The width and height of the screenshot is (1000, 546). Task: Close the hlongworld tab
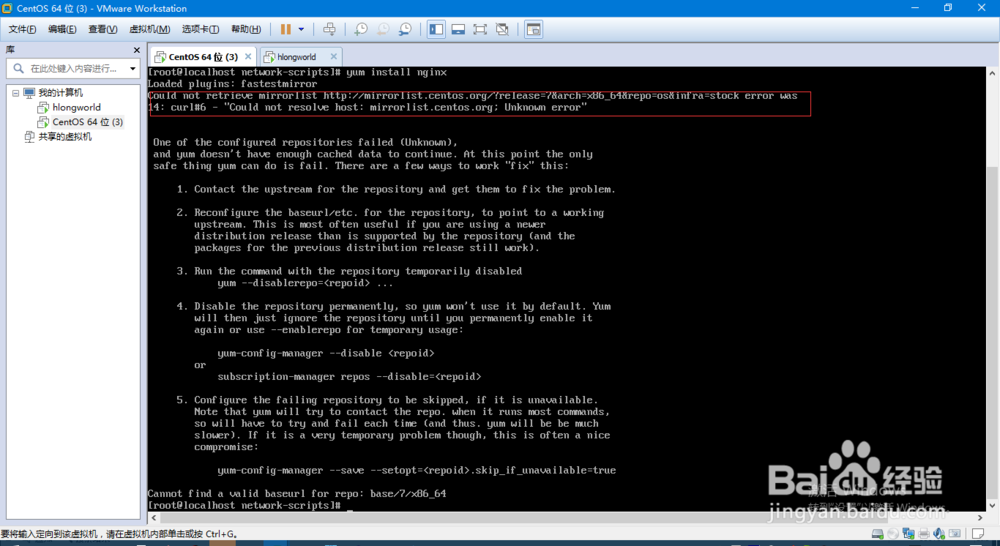click(334, 57)
